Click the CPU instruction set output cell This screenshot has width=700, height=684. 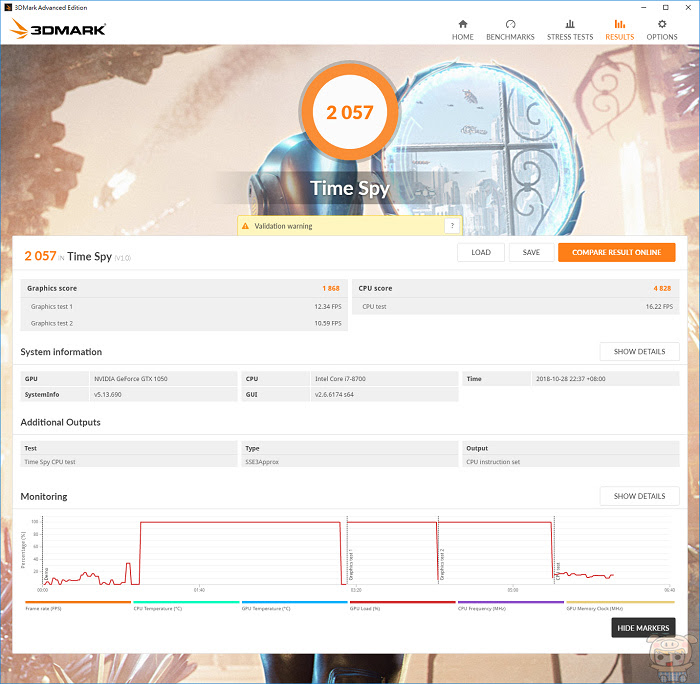click(571, 462)
